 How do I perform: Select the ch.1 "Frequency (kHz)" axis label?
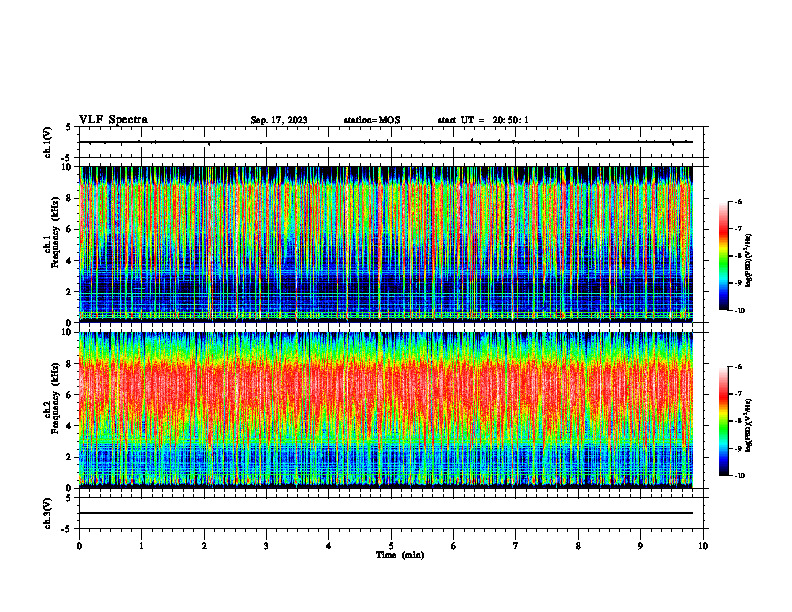pyautogui.click(x=56, y=232)
